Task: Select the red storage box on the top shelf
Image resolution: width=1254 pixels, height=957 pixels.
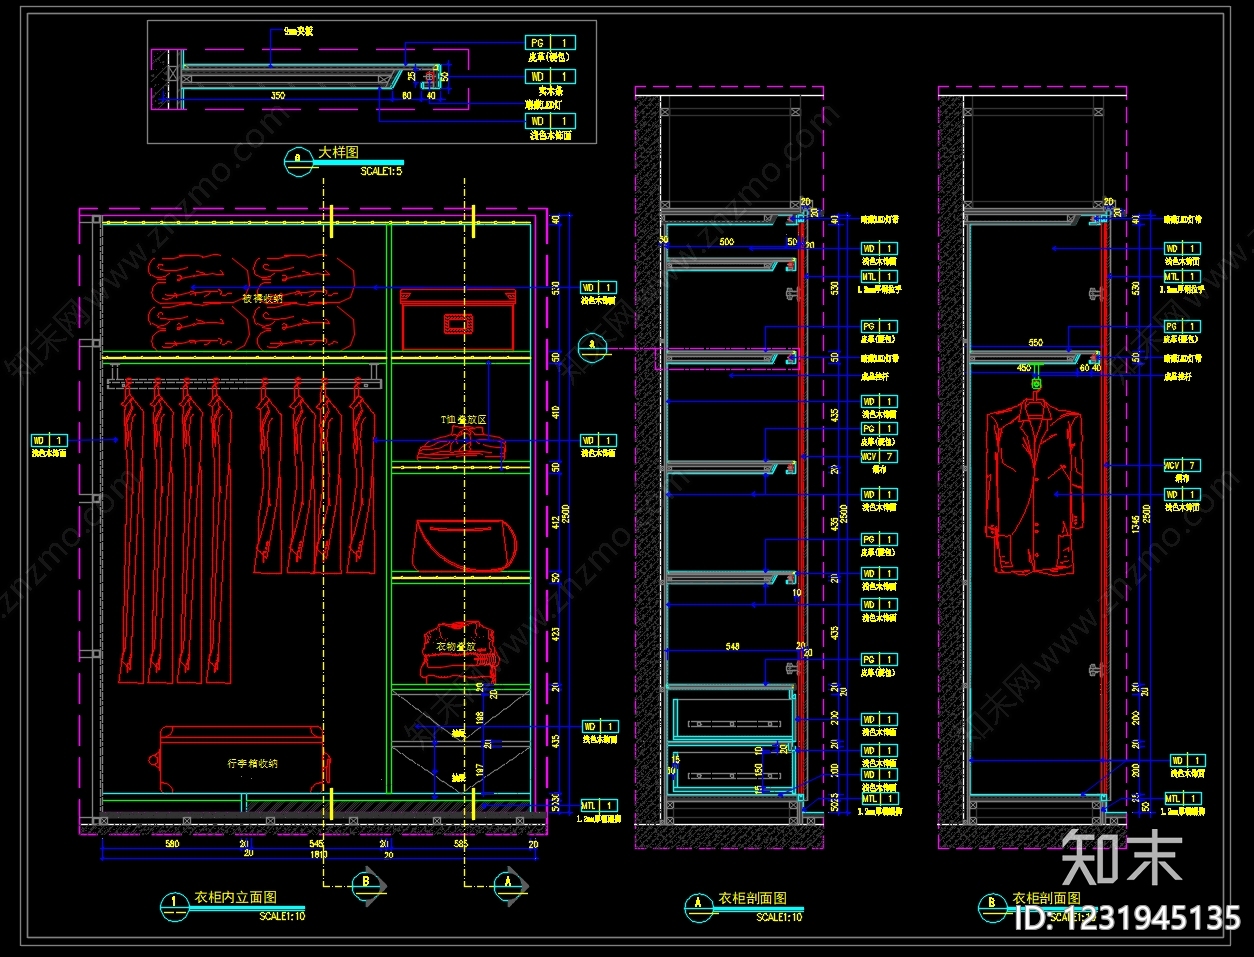Action: 456,320
